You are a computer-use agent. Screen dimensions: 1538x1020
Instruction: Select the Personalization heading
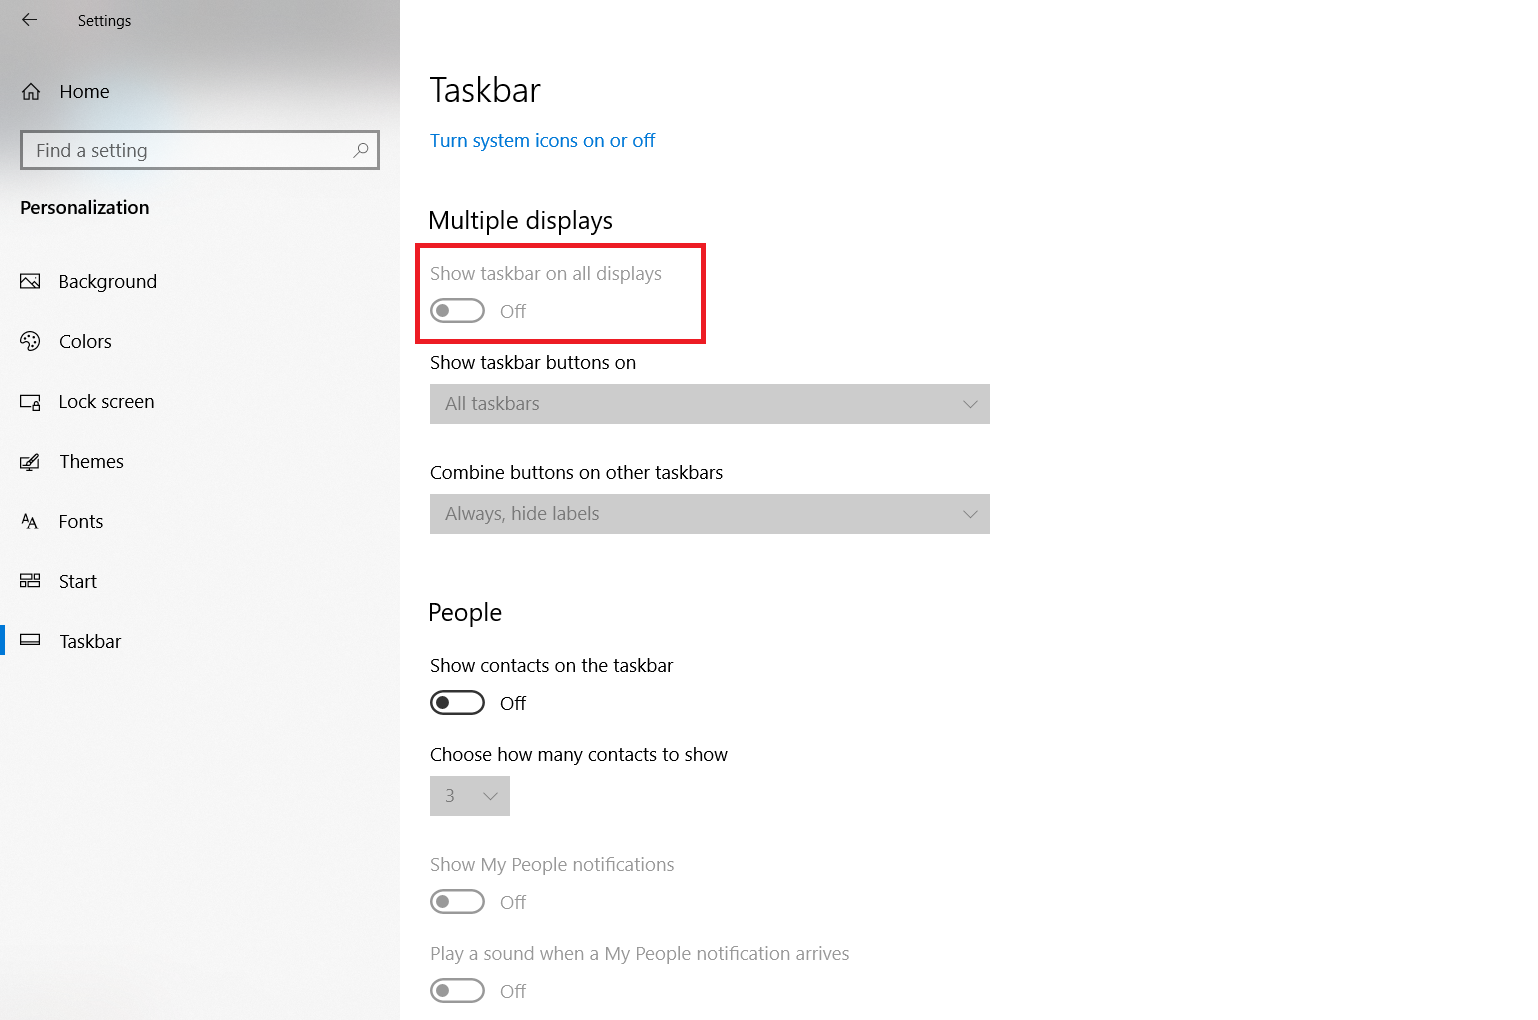pyautogui.click(x=84, y=207)
